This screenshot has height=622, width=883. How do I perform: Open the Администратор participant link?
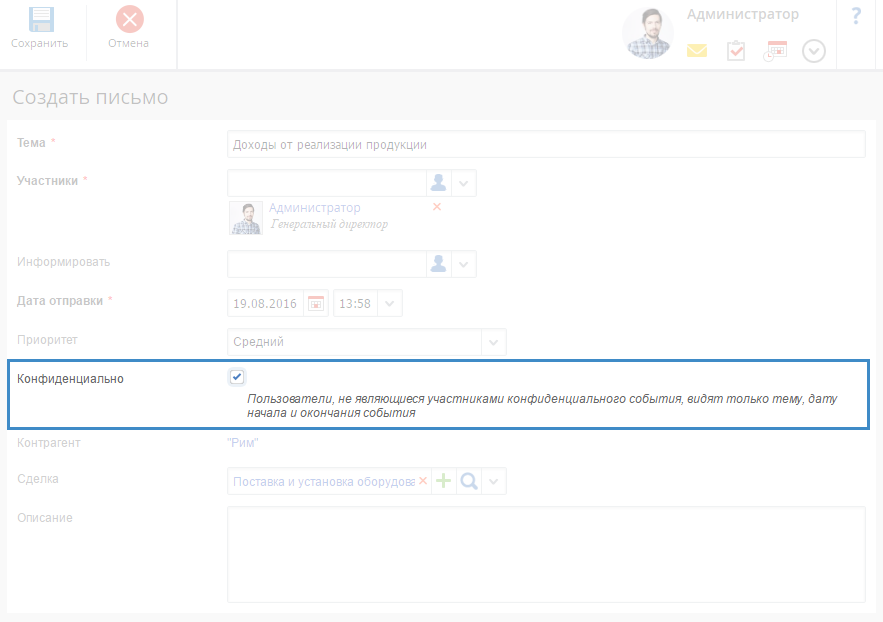click(x=314, y=208)
